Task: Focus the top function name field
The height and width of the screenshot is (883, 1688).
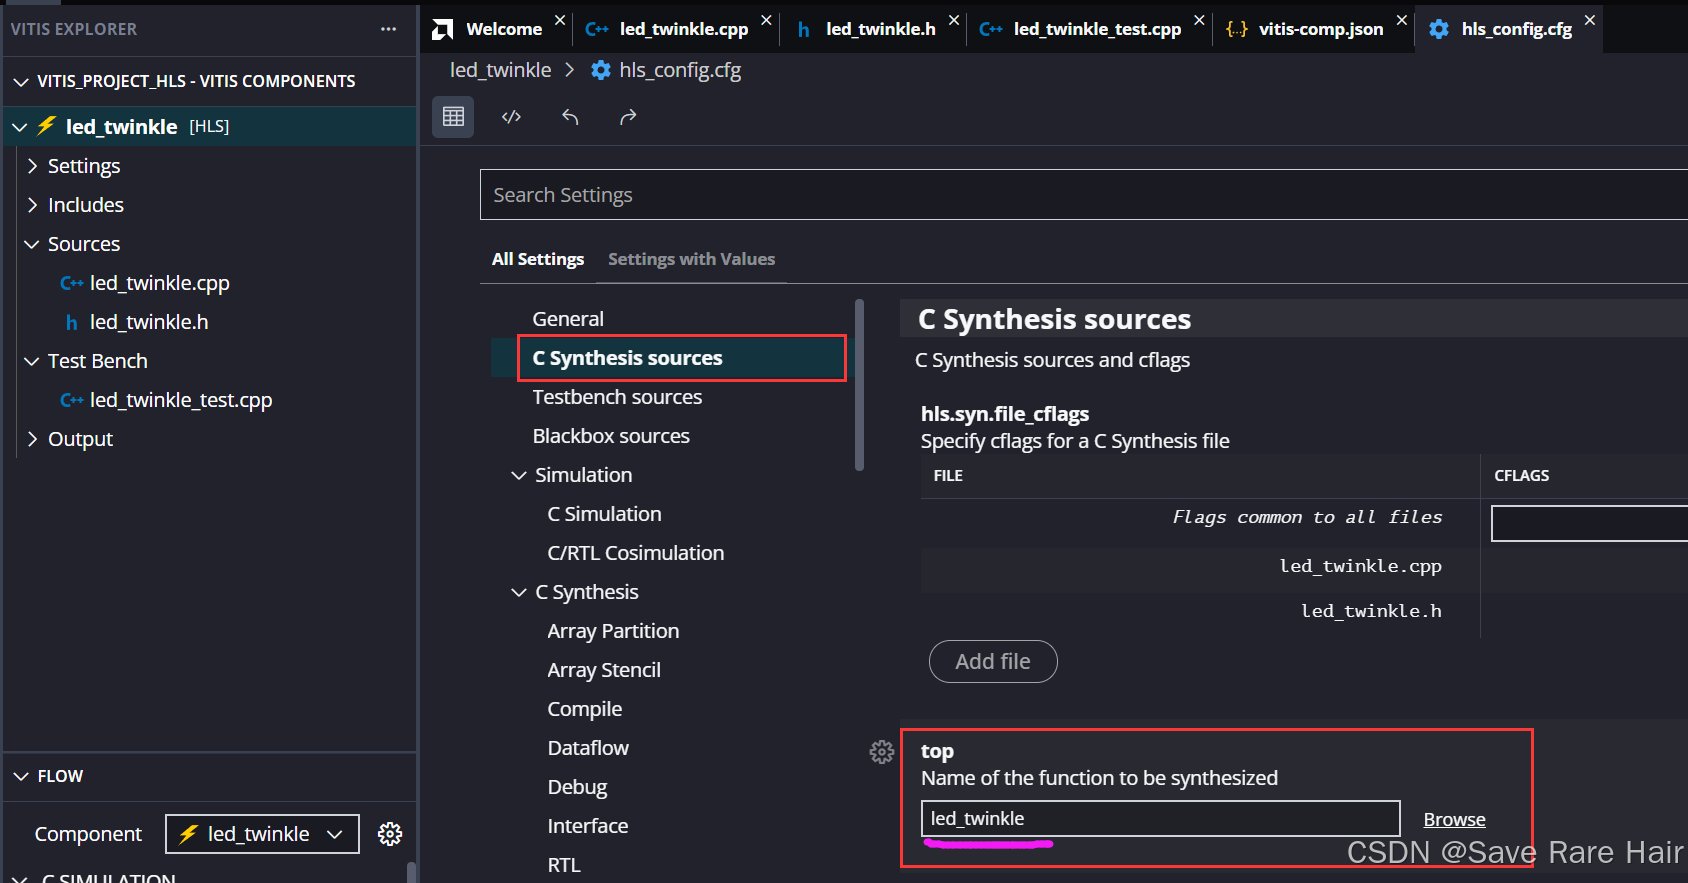Action: coord(1160,819)
